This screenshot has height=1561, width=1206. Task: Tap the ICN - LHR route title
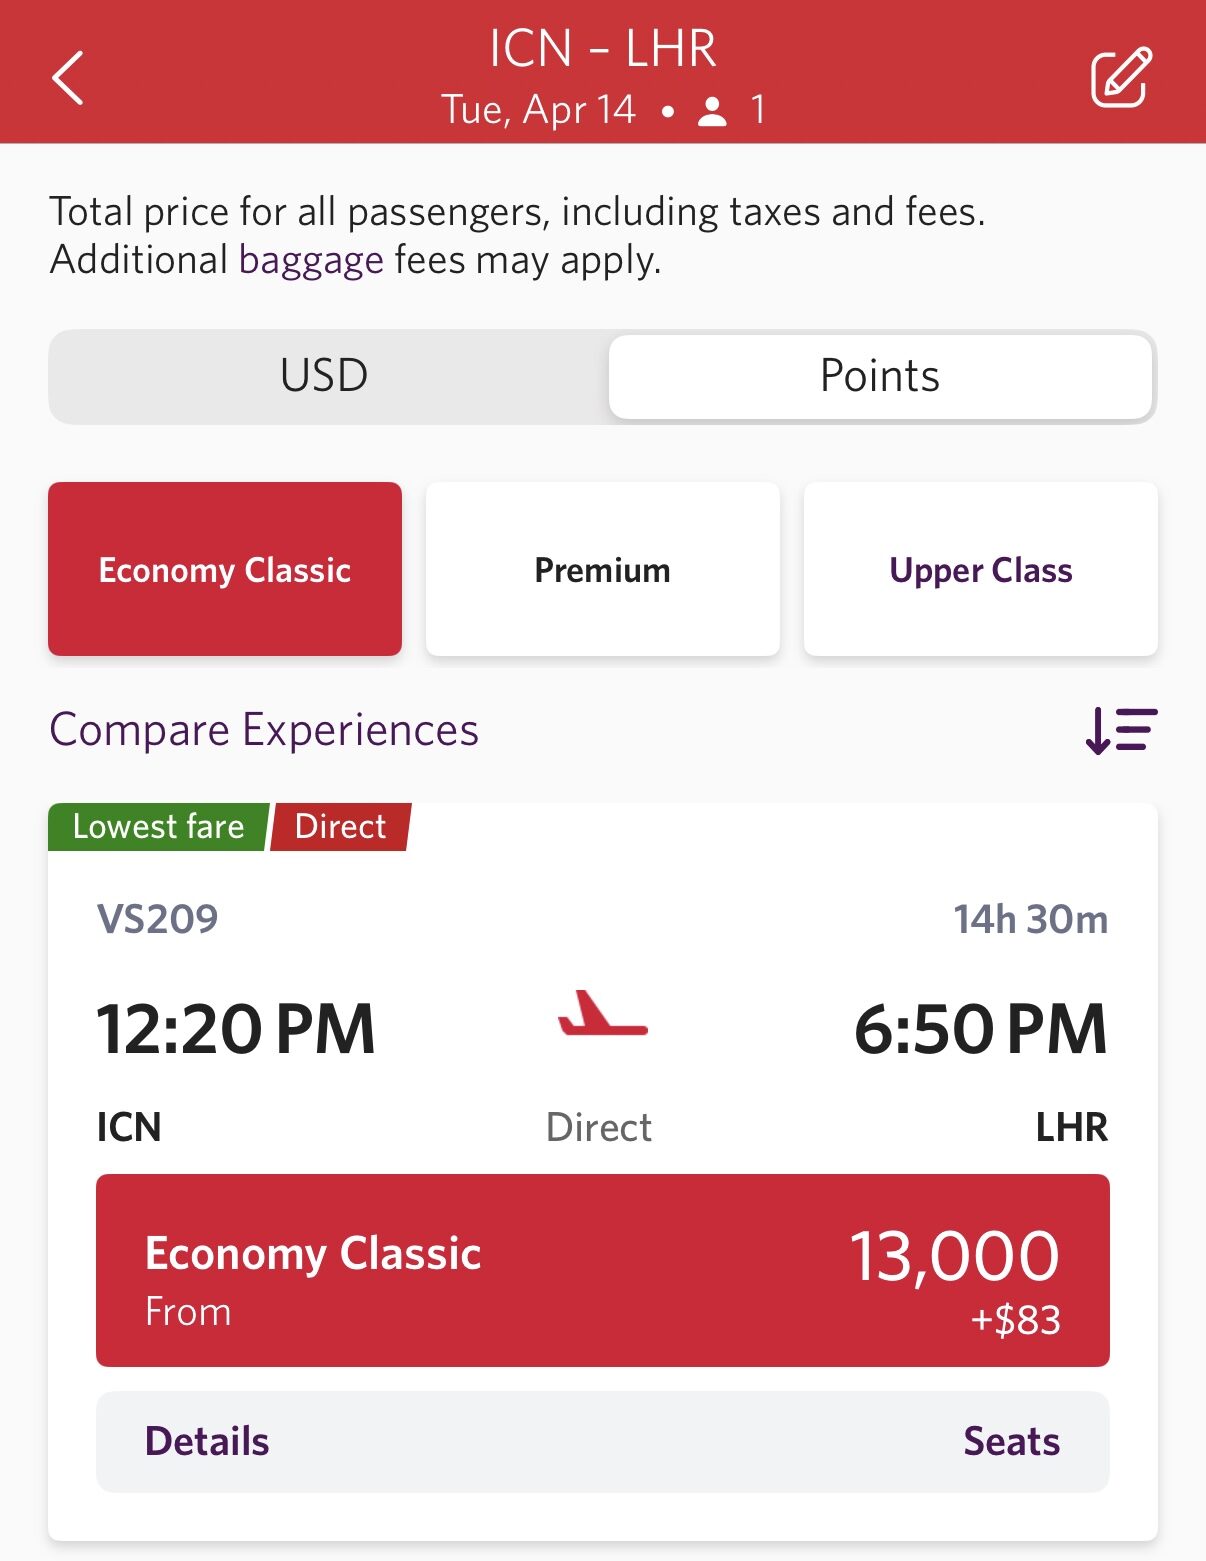pos(602,48)
